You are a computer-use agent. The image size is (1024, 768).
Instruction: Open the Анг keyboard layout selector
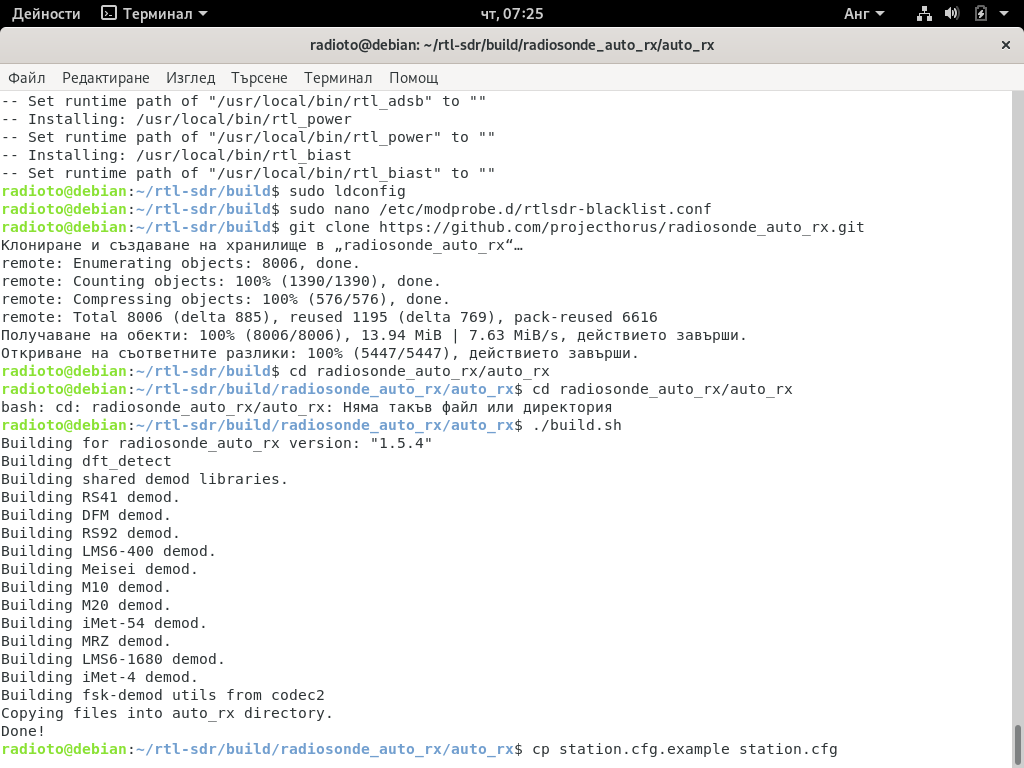pyautogui.click(x=863, y=14)
